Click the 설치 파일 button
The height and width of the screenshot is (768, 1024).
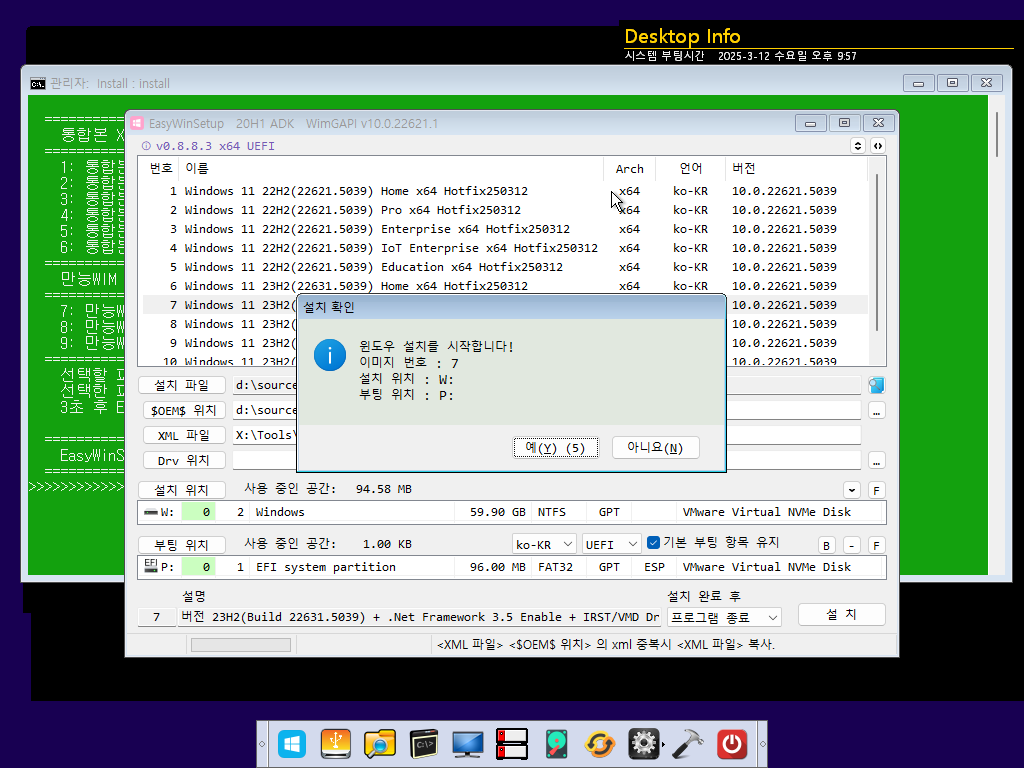tap(182, 385)
